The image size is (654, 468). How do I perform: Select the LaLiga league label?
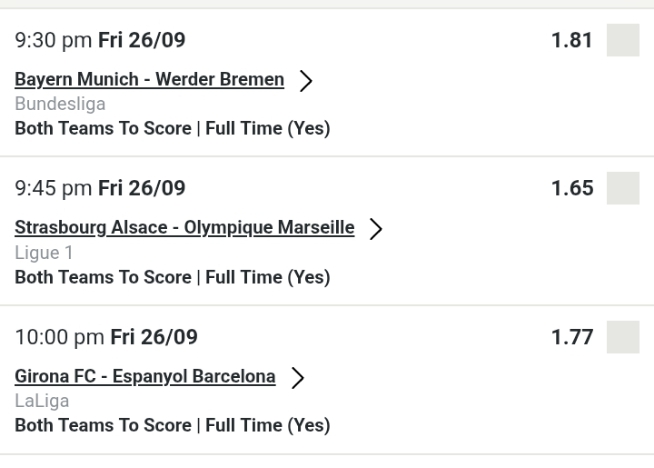(x=37, y=399)
